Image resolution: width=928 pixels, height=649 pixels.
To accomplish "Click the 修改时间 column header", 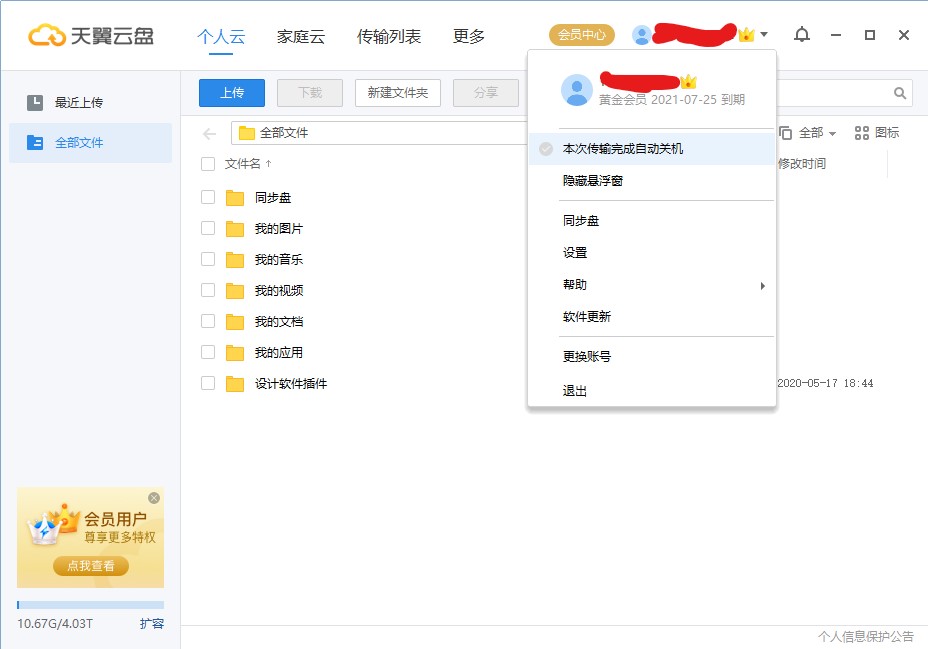I will pyautogui.click(x=801, y=164).
